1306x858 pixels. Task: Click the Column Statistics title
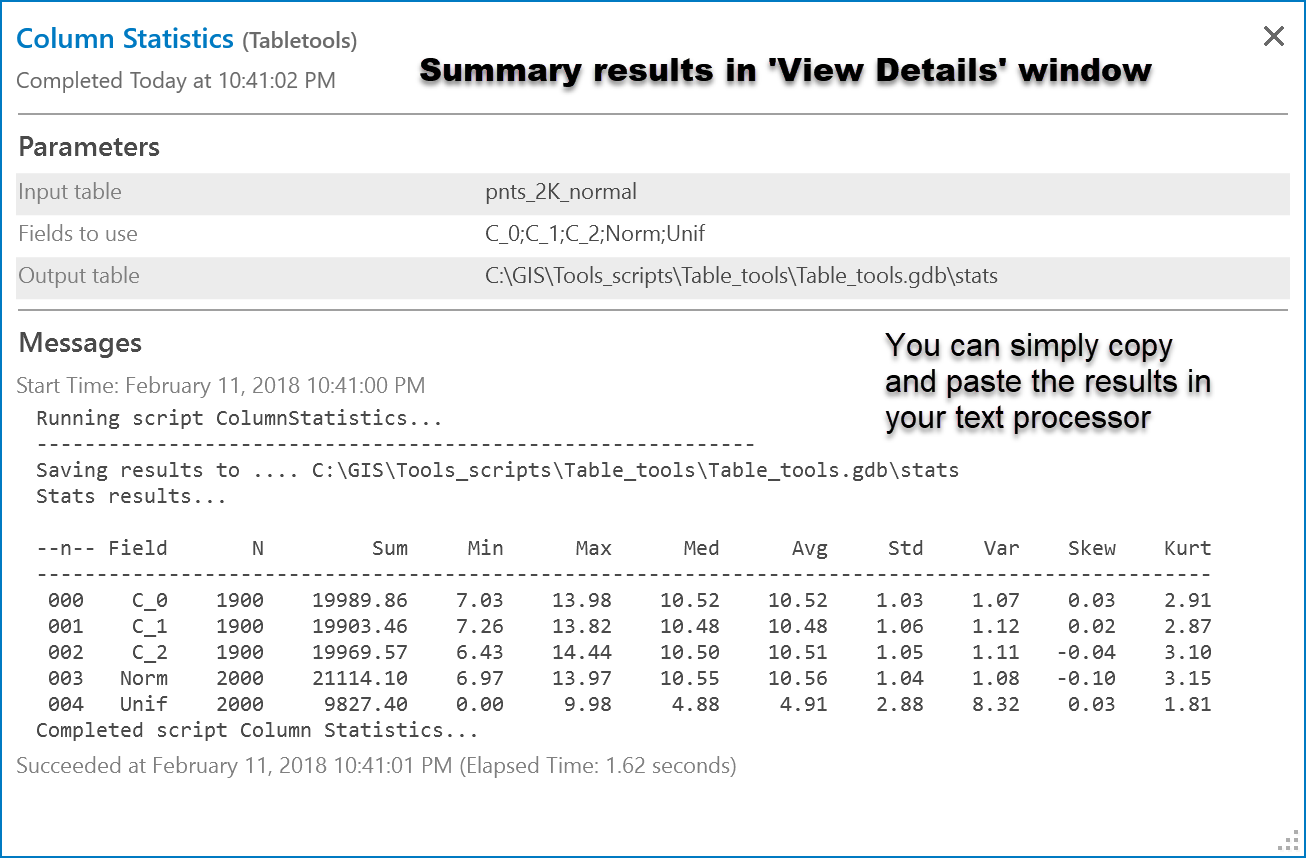coord(125,39)
